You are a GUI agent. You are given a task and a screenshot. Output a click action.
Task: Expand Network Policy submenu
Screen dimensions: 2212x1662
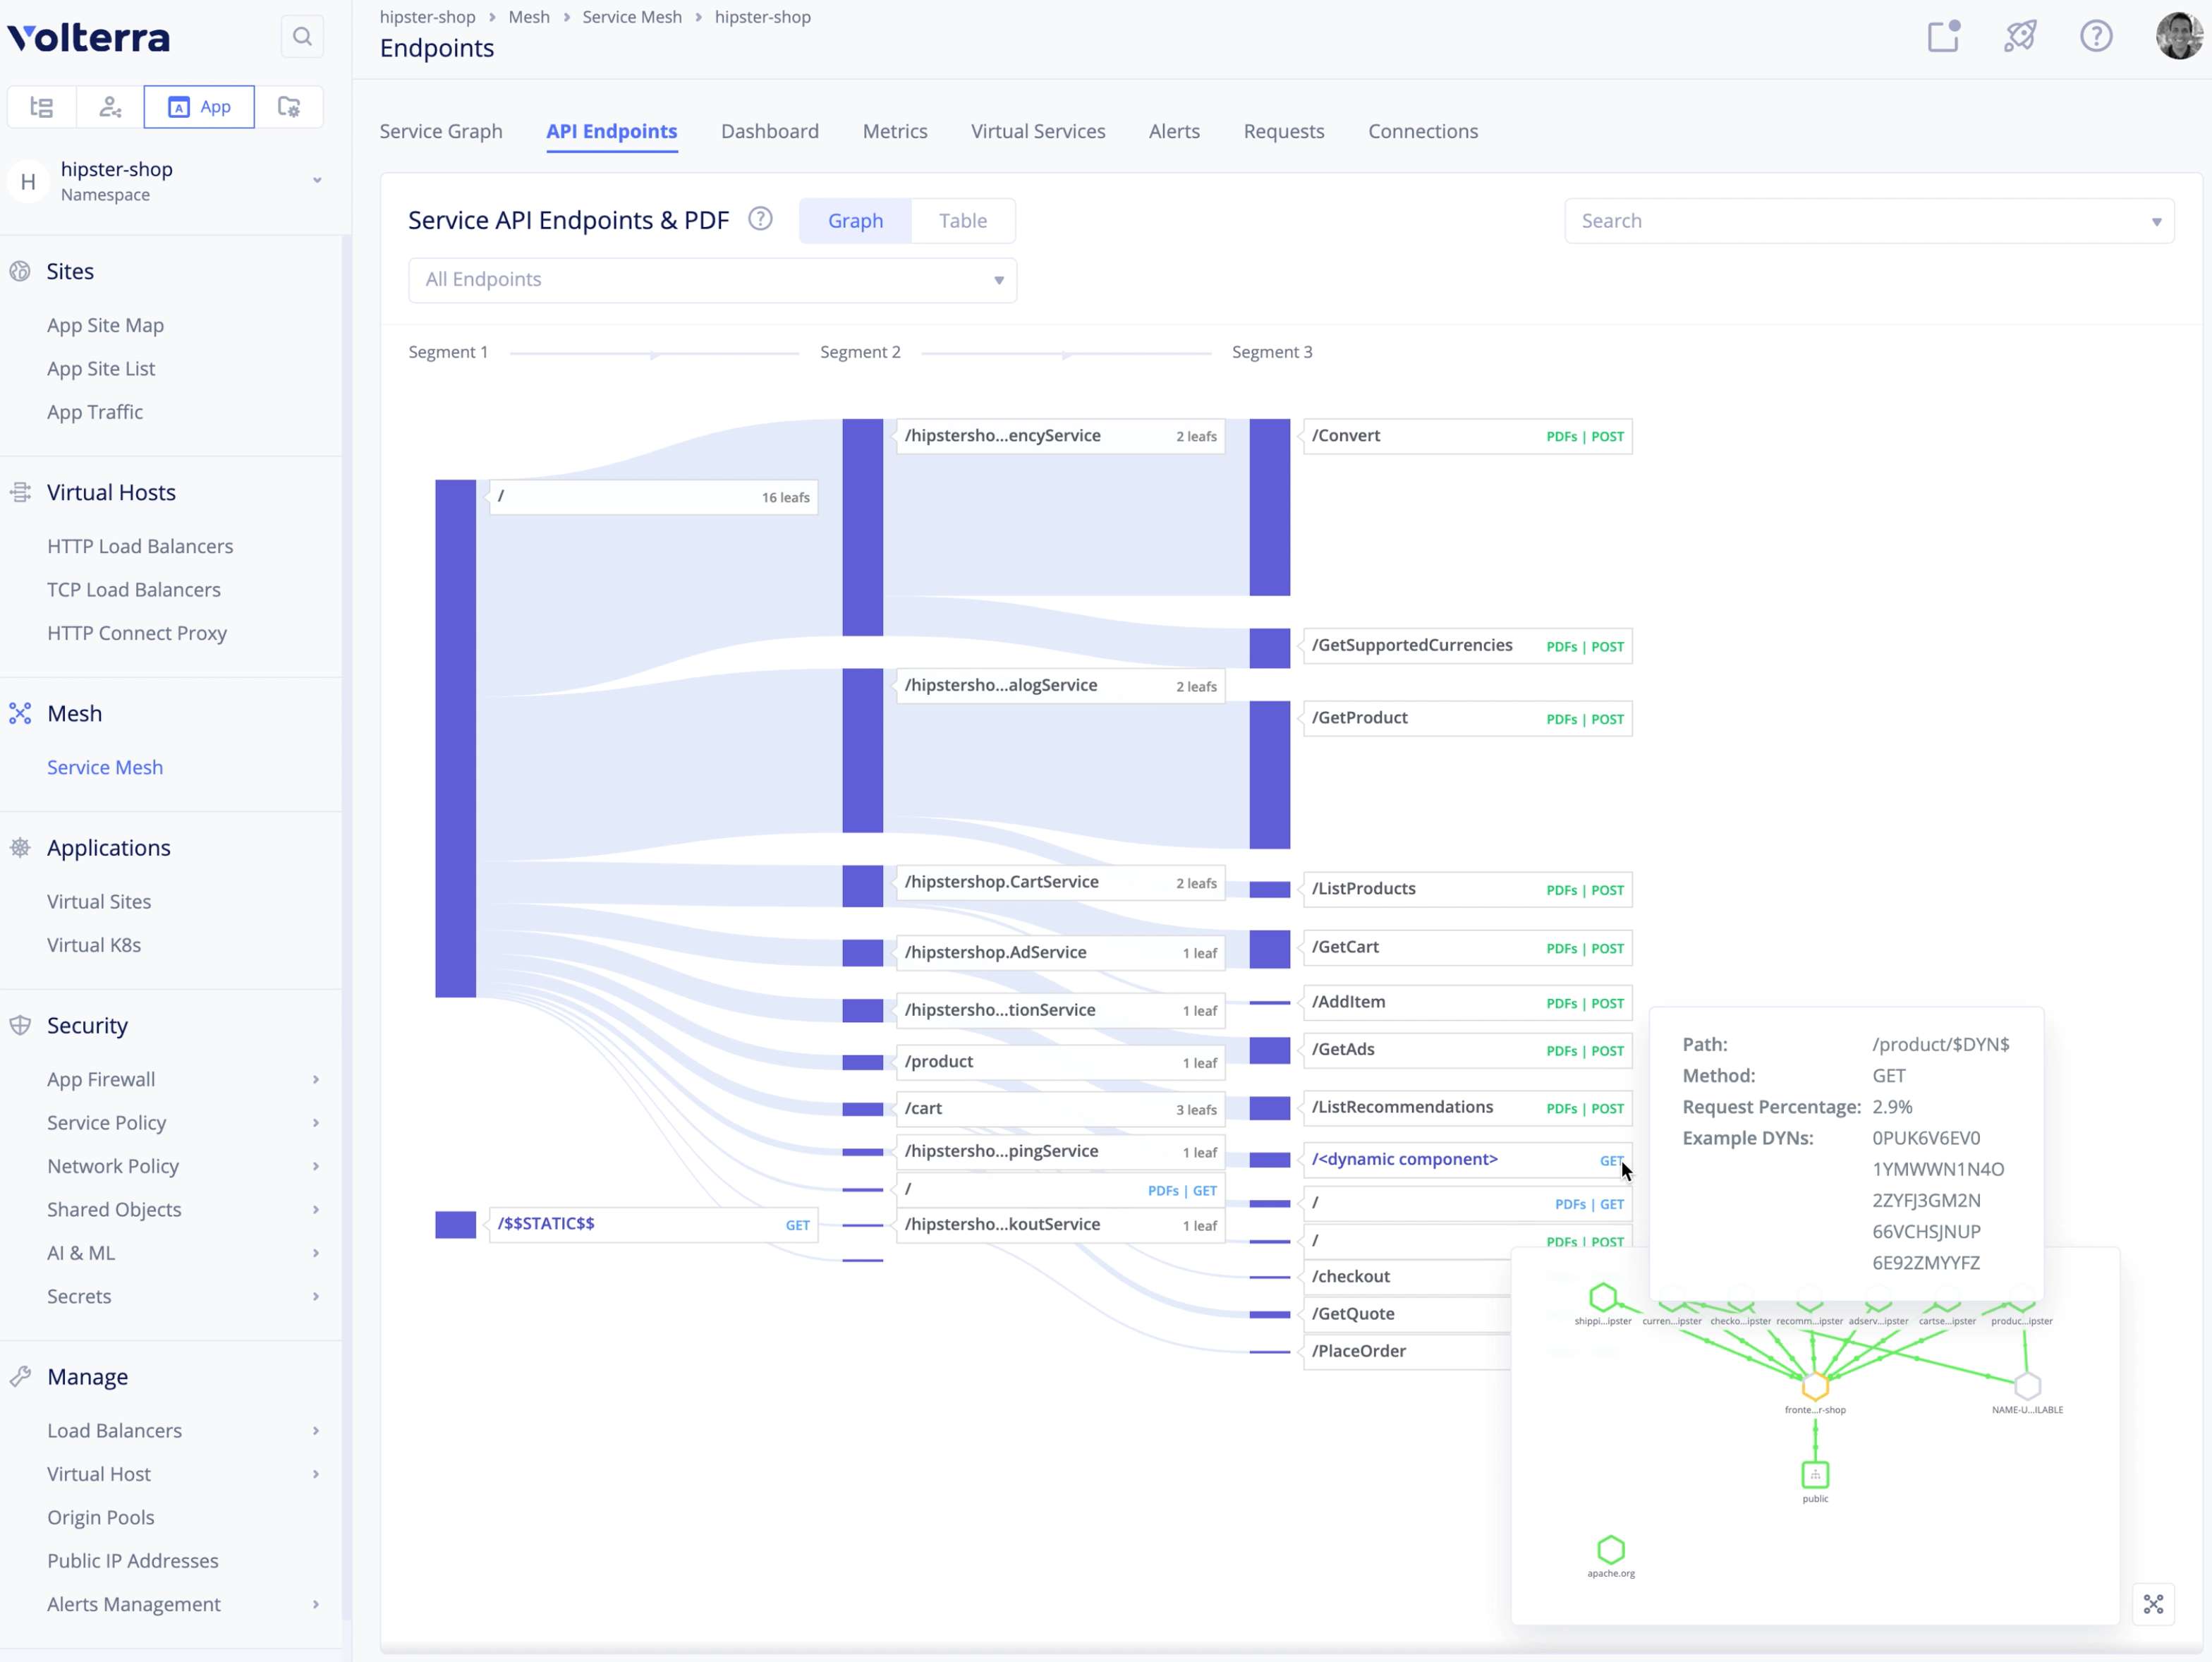(x=315, y=1166)
